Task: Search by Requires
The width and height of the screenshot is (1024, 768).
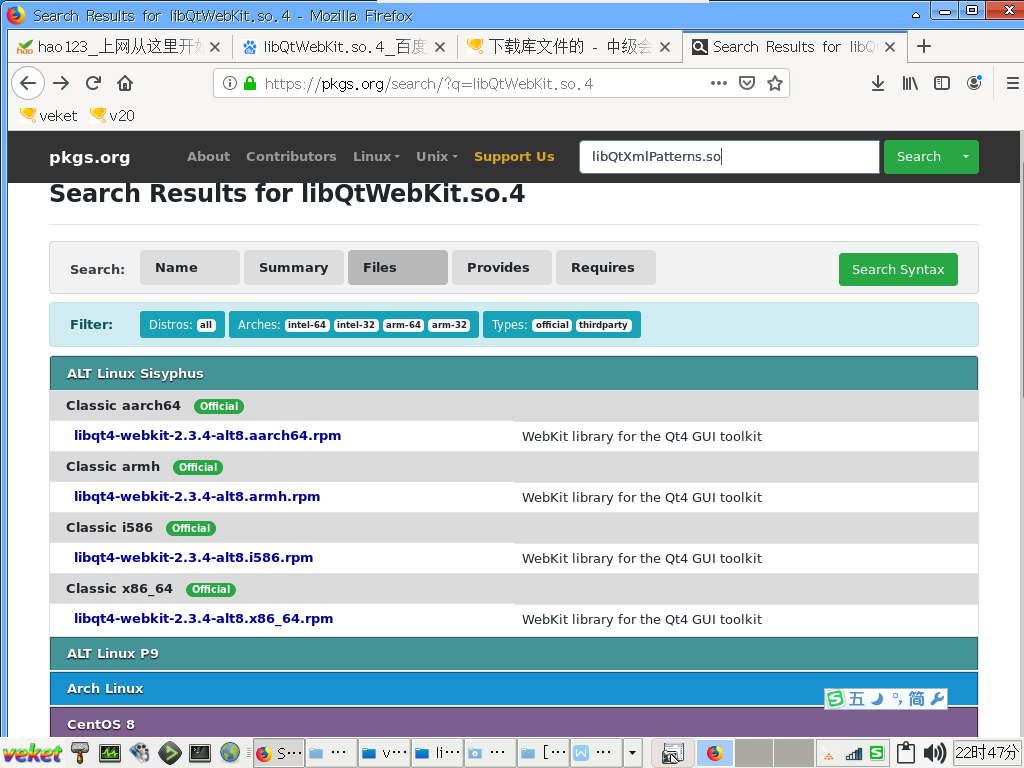Action: tap(605, 268)
